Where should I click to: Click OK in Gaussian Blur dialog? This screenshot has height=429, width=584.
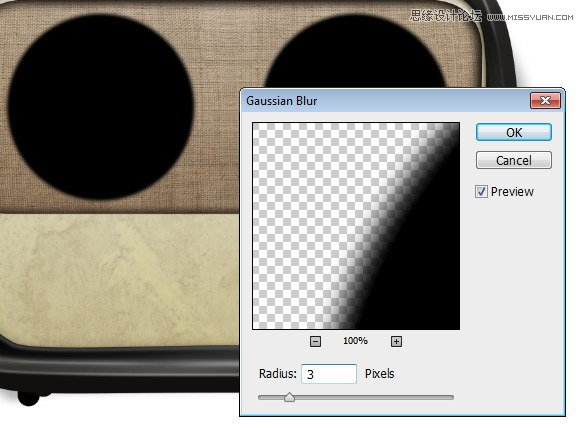point(514,132)
